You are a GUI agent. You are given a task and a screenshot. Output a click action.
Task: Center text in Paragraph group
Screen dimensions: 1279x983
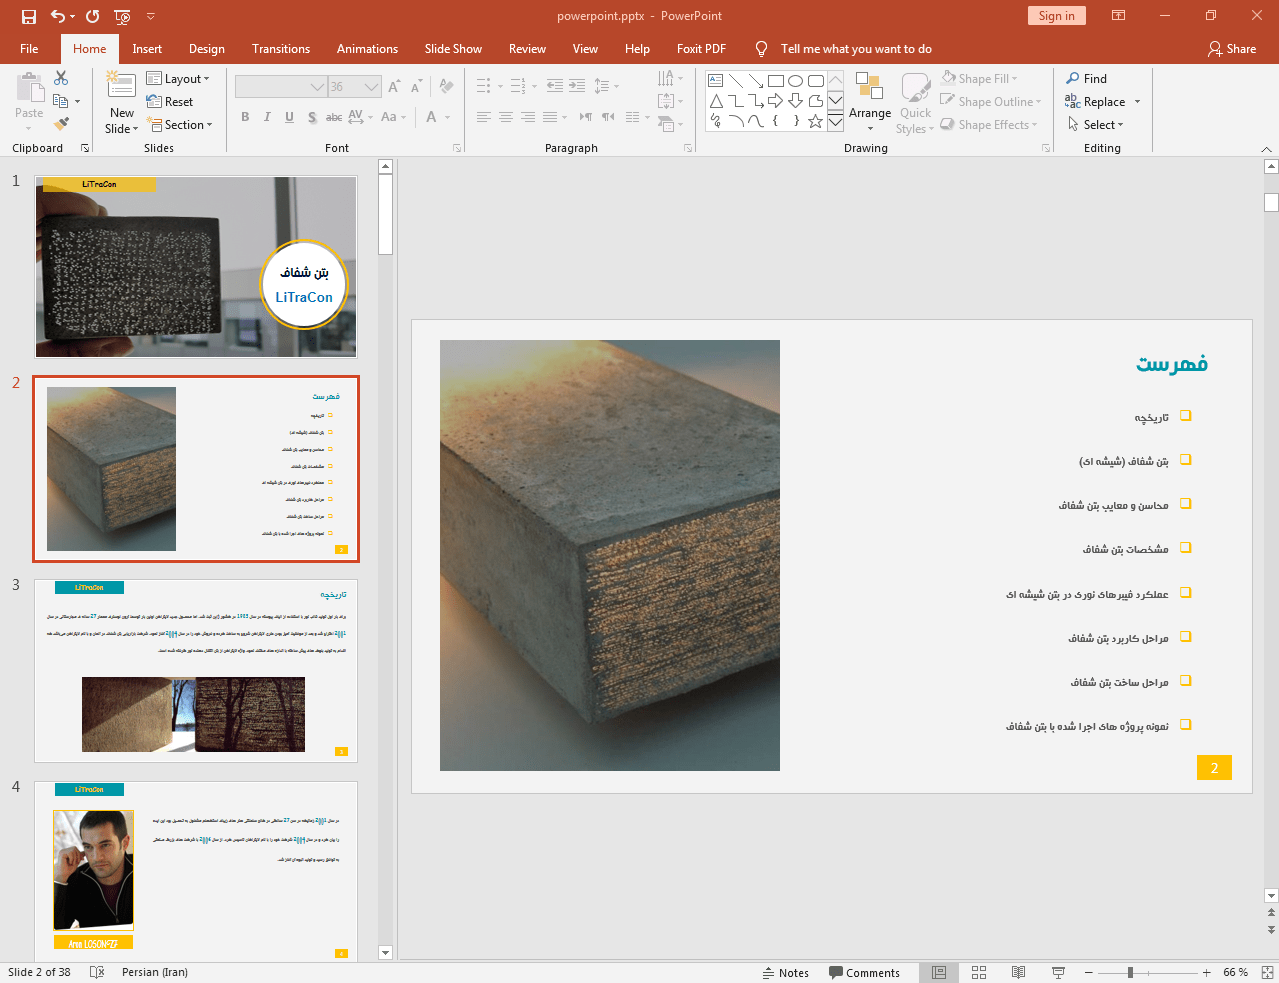(506, 117)
